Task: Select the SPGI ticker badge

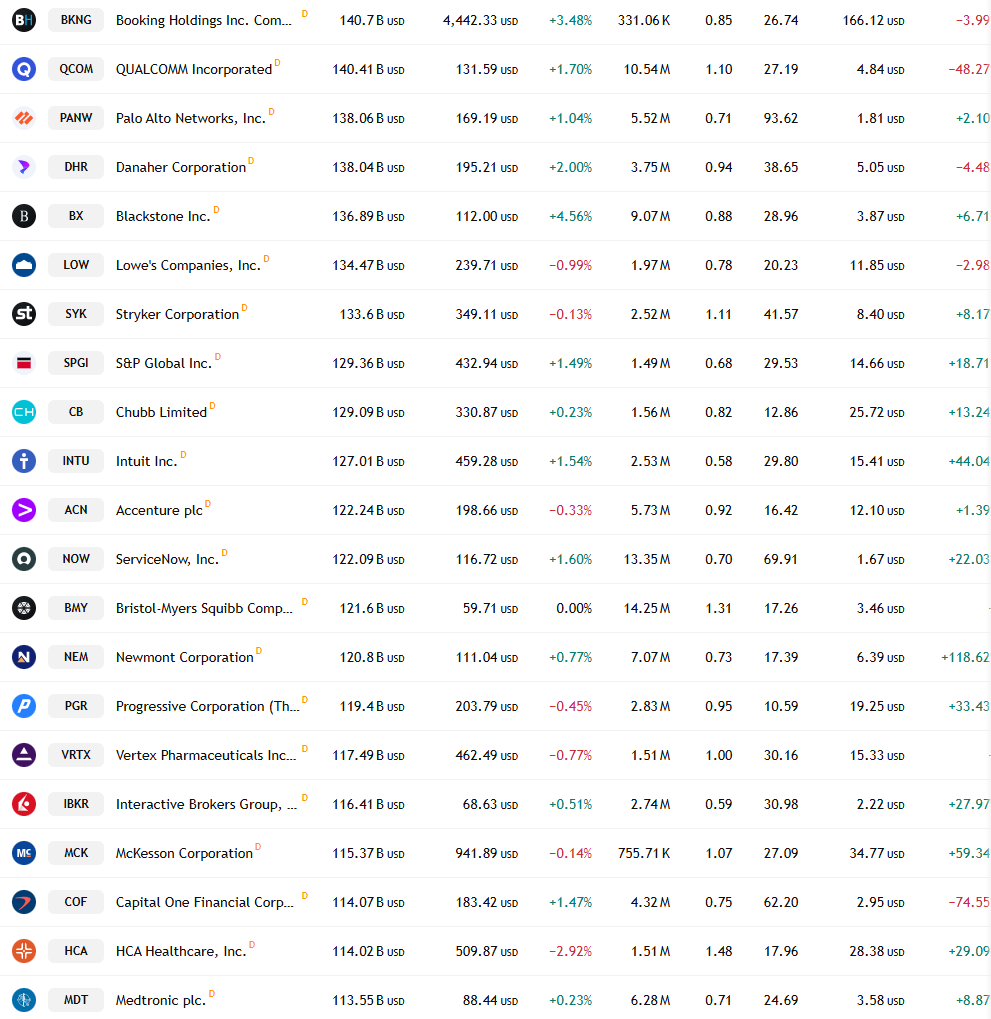Action: click(x=76, y=363)
